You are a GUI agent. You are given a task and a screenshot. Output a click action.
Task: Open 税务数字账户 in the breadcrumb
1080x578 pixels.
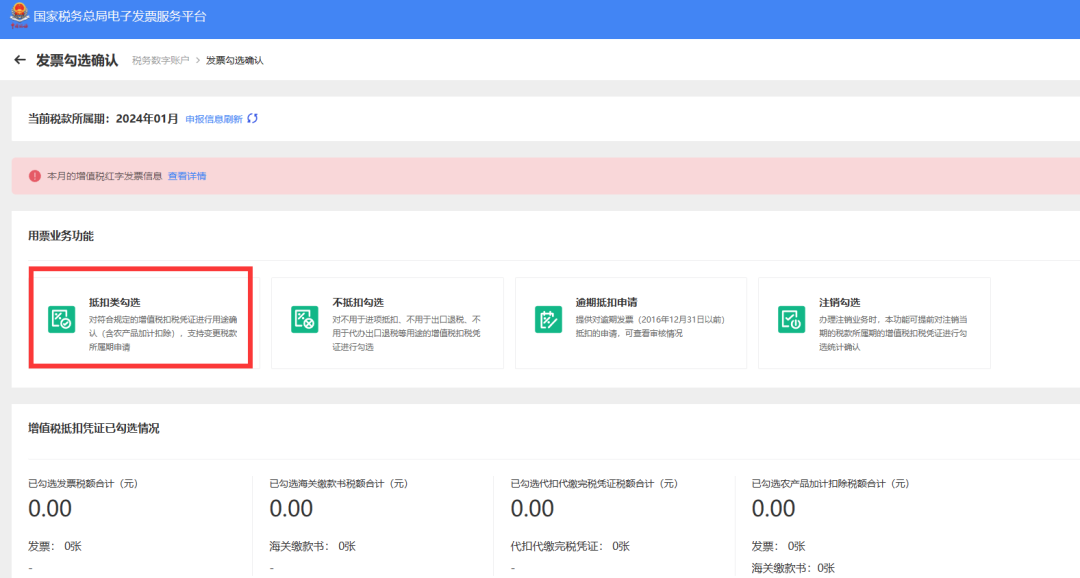pos(160,61)
